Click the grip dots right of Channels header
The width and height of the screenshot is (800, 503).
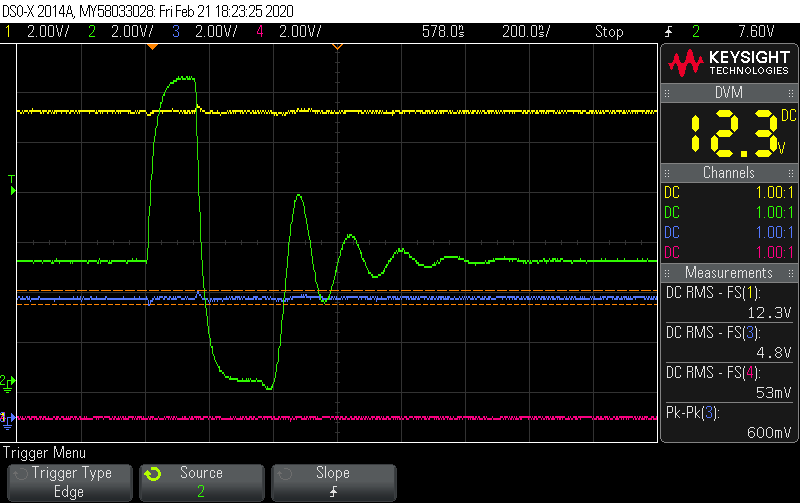(x=791, y=173)
